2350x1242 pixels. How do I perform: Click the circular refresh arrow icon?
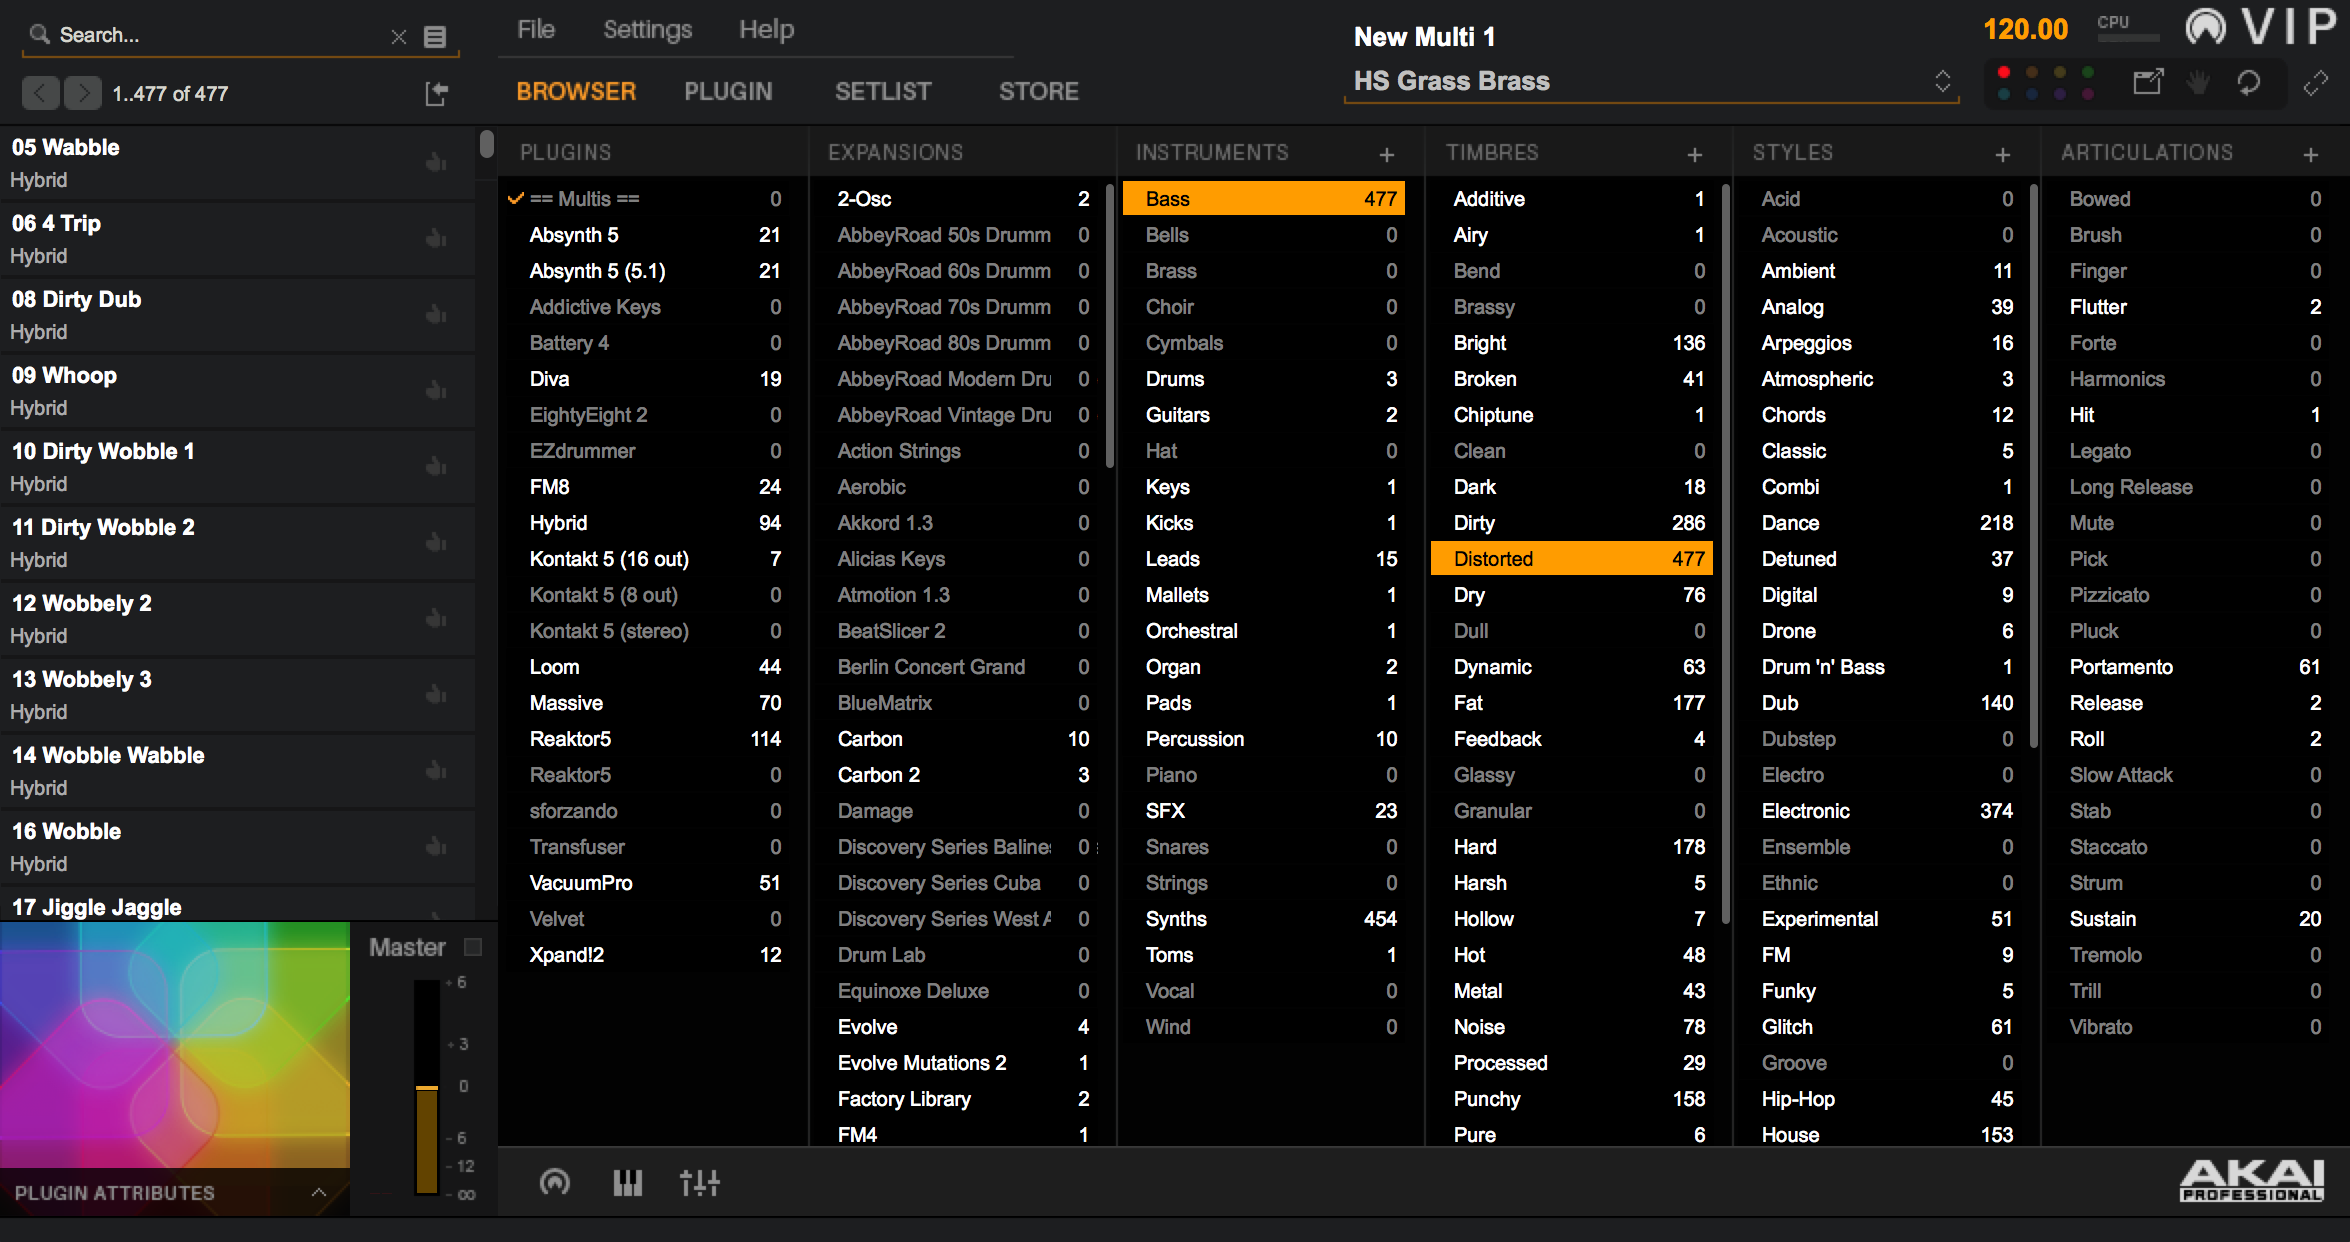pos(2248,83)
